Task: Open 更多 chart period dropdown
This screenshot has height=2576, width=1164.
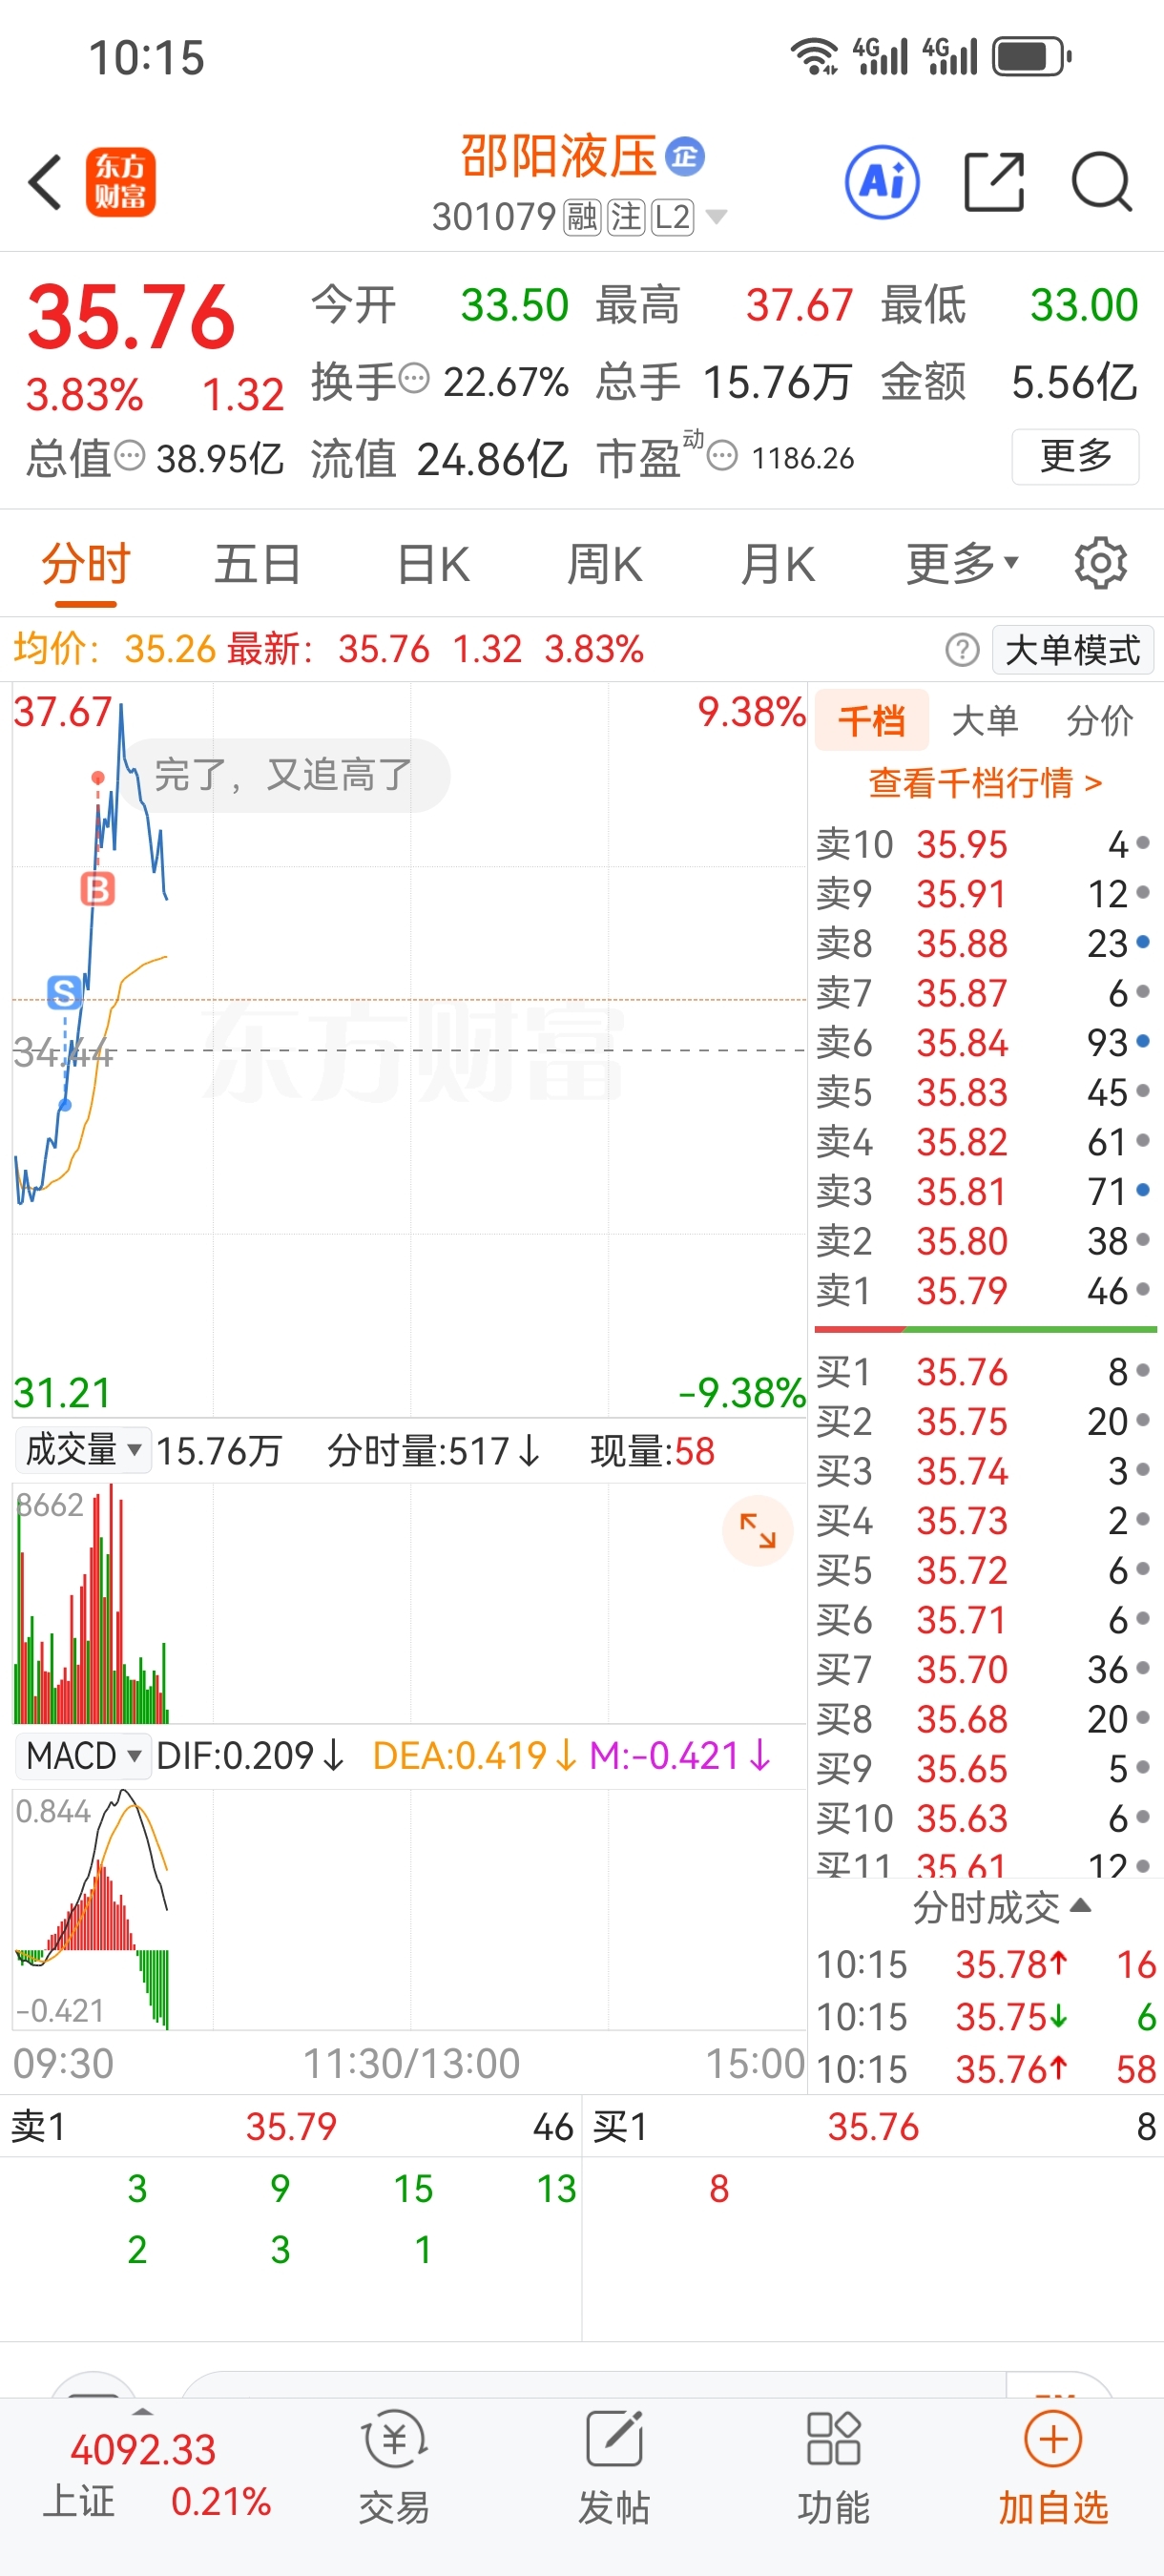Action: 962,564
